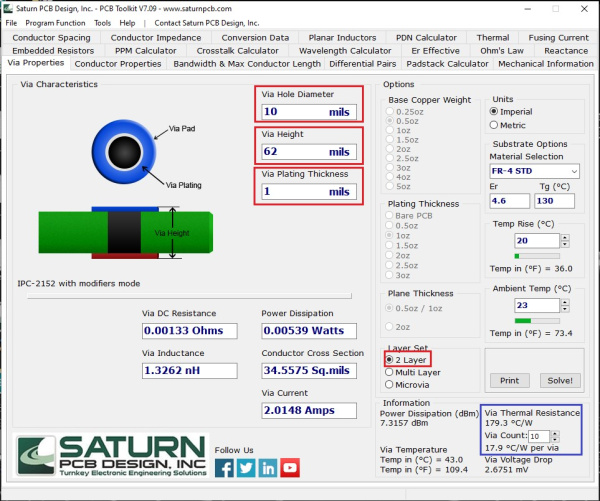
Task: Increase Ambient Temp with the up arrow
Action: [x=565, y=302]
